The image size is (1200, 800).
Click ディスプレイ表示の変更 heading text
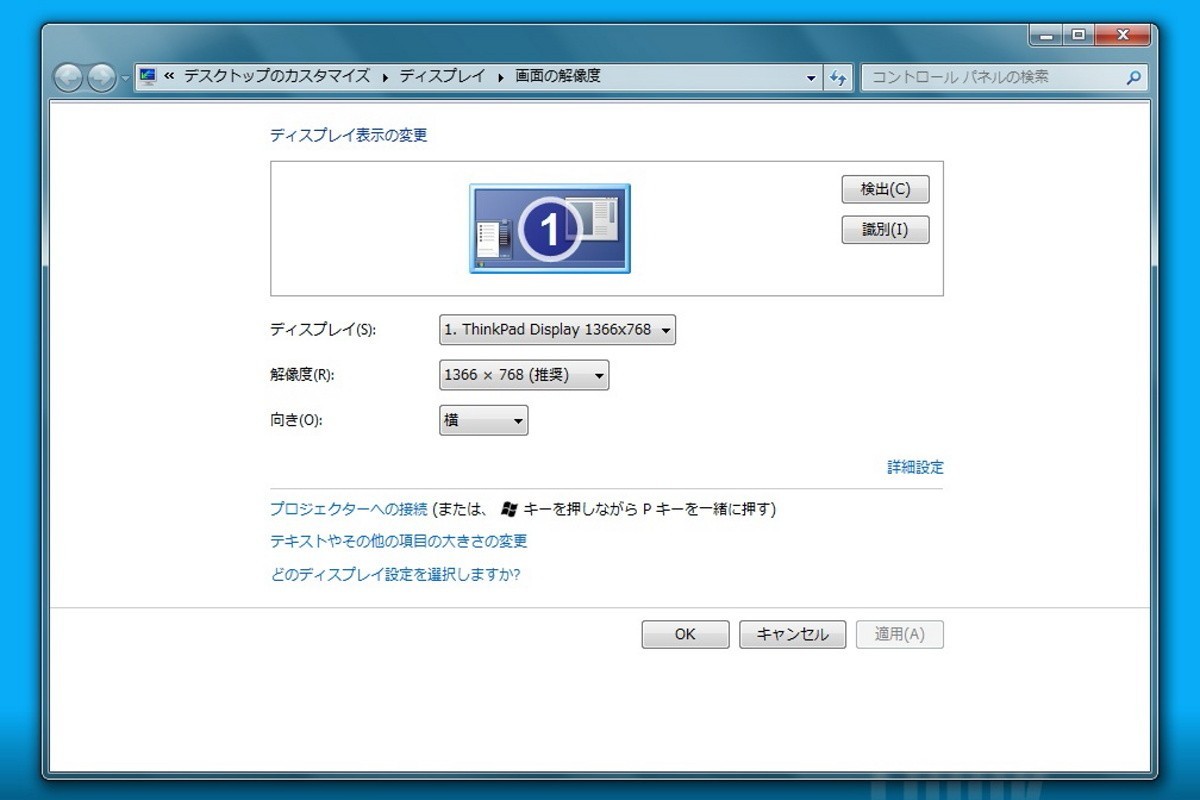pyautogui.click(x=349, y=135)
